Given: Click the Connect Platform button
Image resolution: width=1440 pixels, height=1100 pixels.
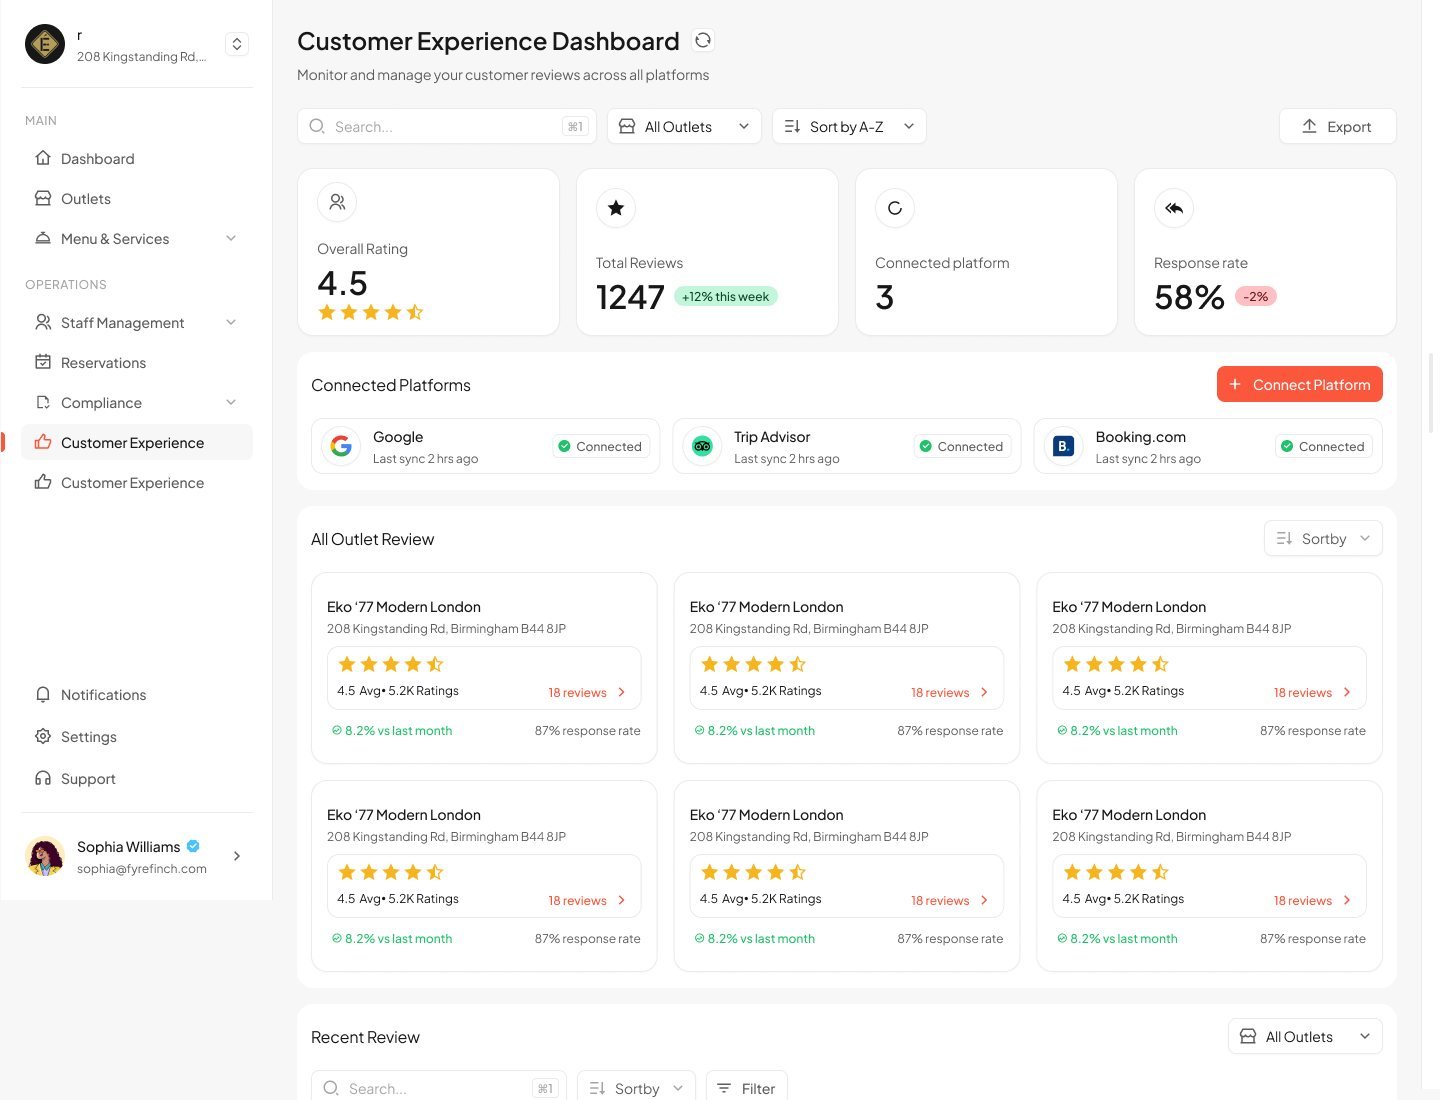Looking at the screenshot, I should pyautogui.click(x=1300, y=384).
